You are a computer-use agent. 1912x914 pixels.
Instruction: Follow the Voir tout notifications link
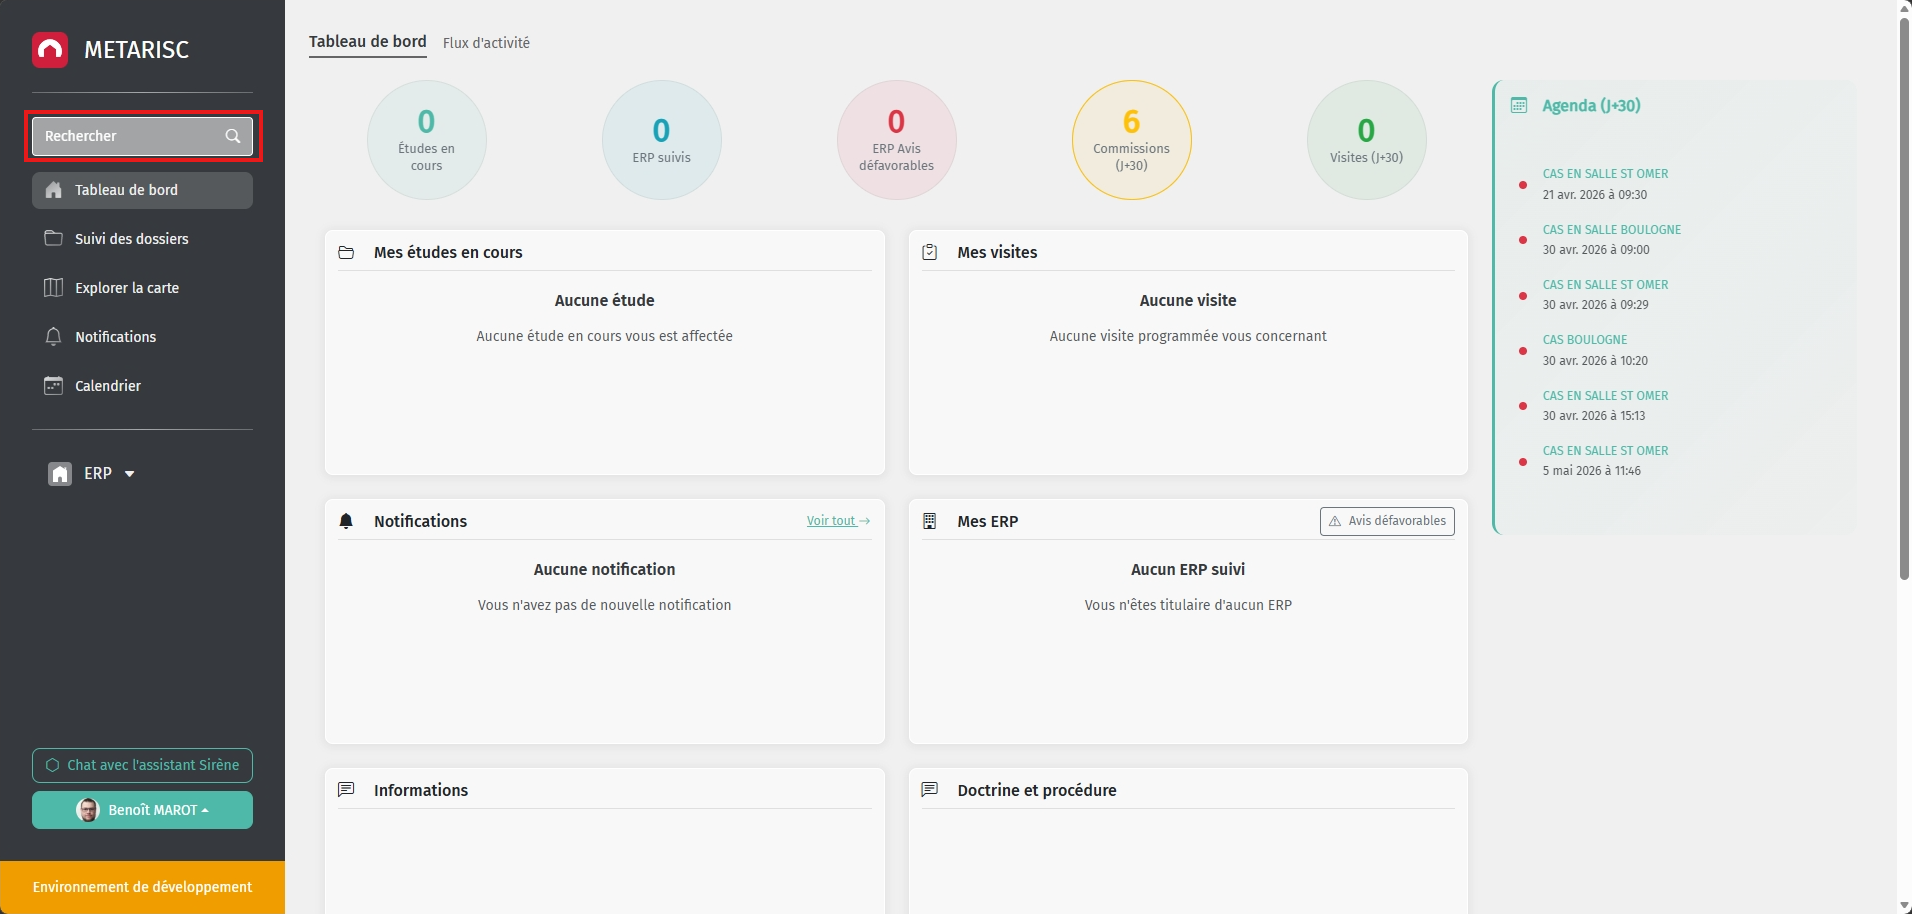point(837,521)
